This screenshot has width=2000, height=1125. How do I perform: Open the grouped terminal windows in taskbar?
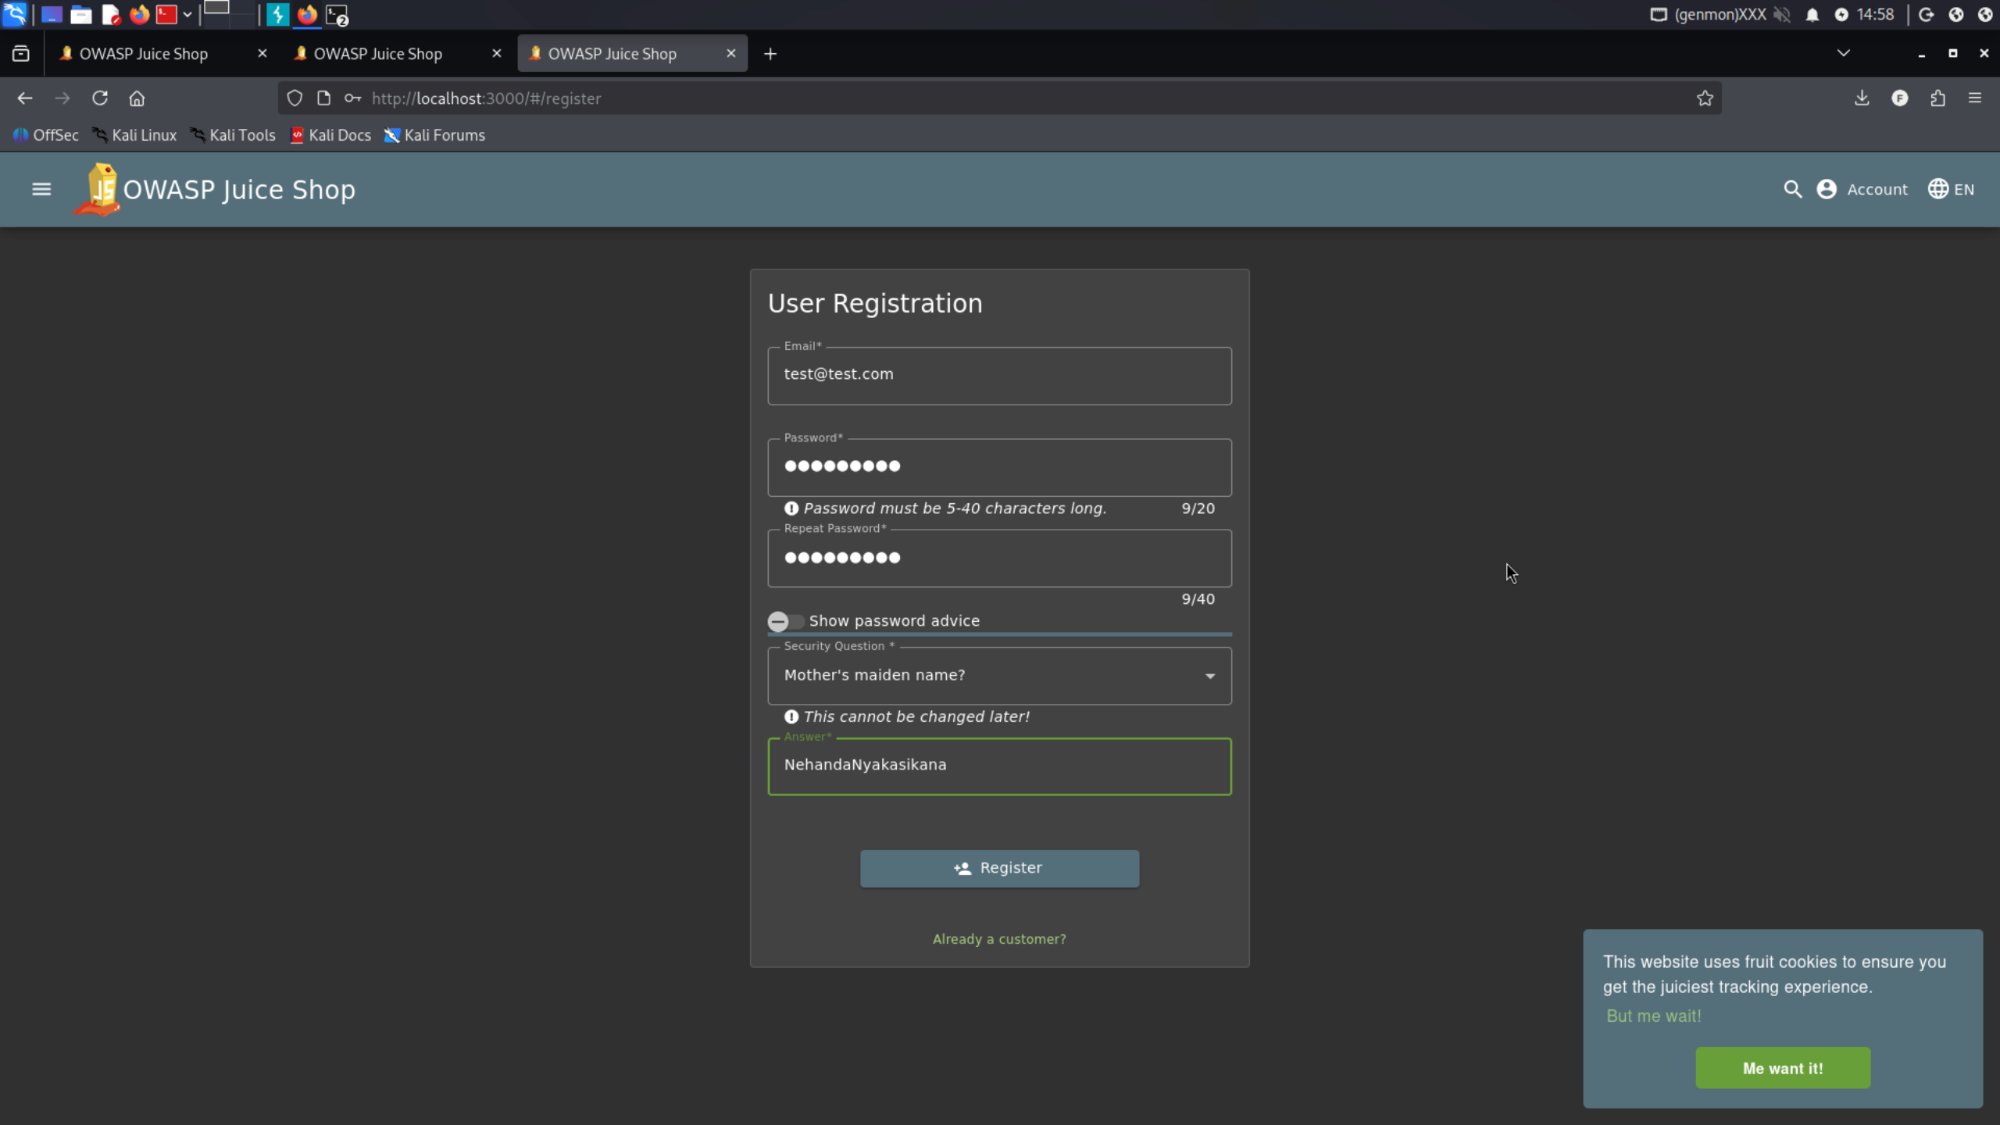click(337, 14)
